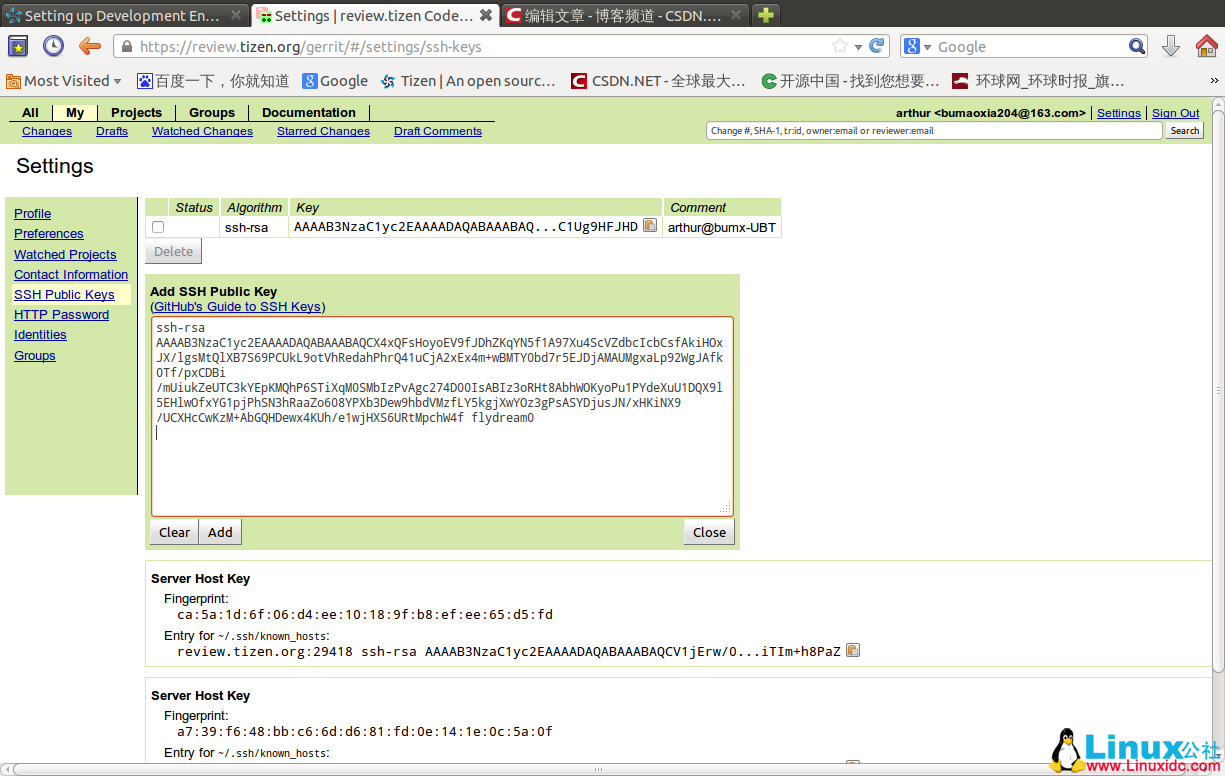Expand the Most Visited bookmarks dropdown

point(117,81)
